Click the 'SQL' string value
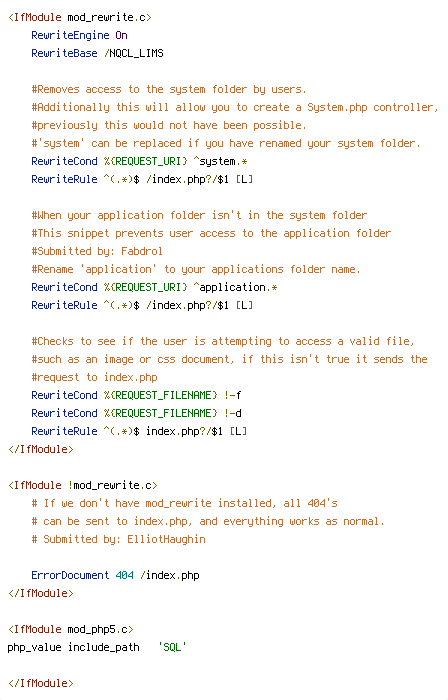This screenshot has width=448, height=700. [172, 647]
